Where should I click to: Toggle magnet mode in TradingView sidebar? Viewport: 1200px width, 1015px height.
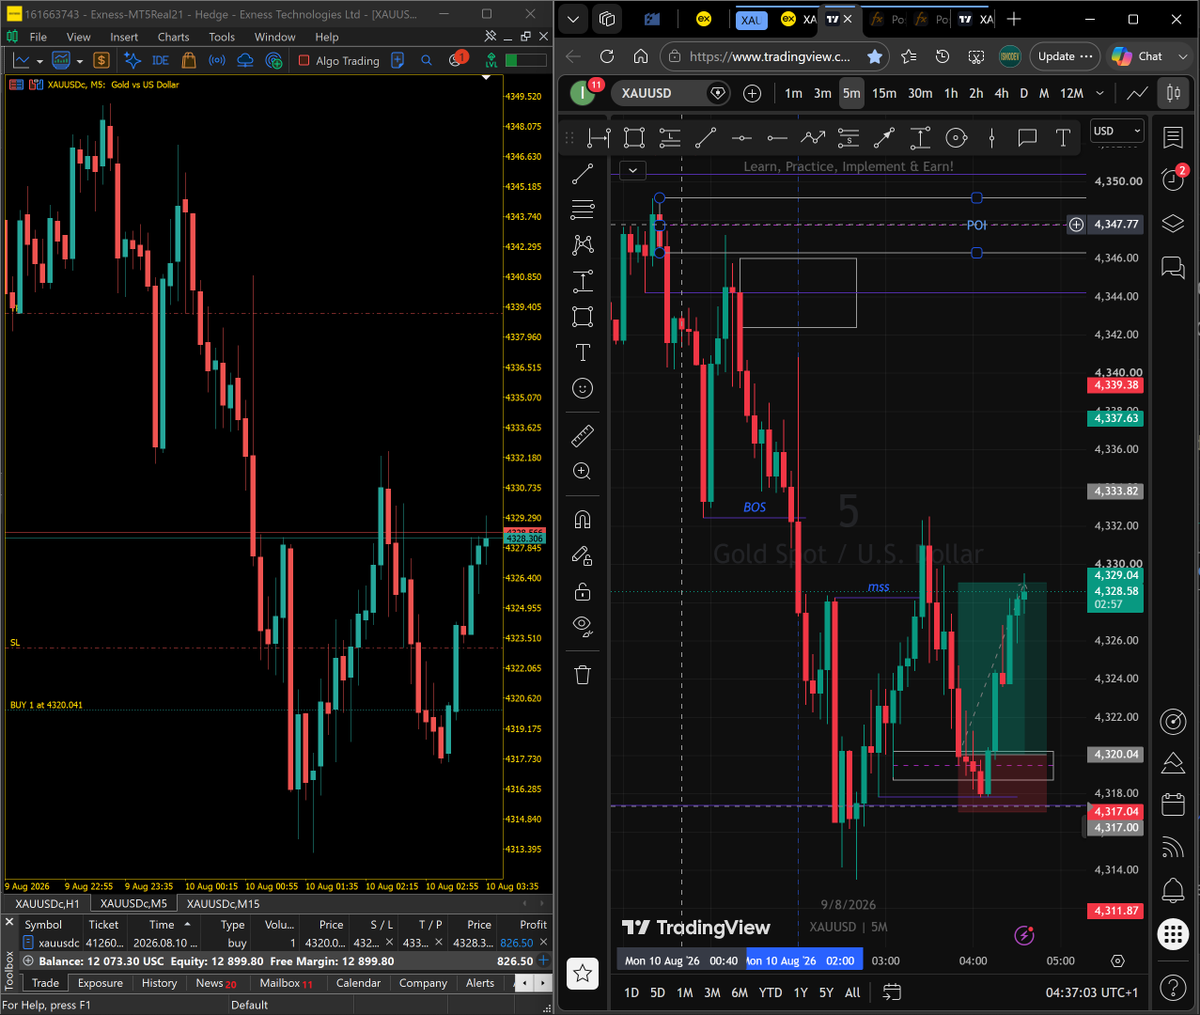pyautogui.click(x=583, y=519)
